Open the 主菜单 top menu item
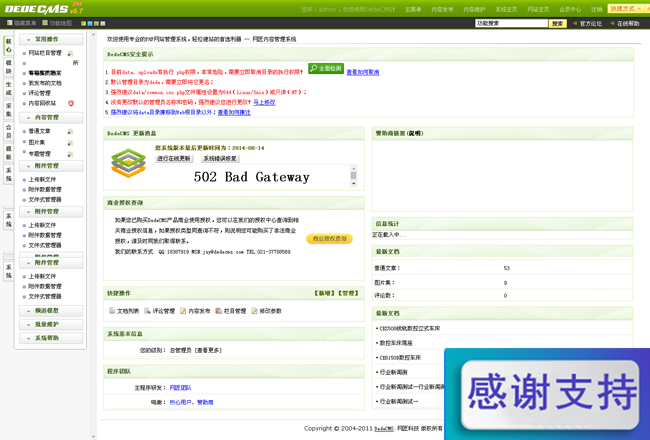This screenshot has height=440, width=650. (x=413, y=9)
